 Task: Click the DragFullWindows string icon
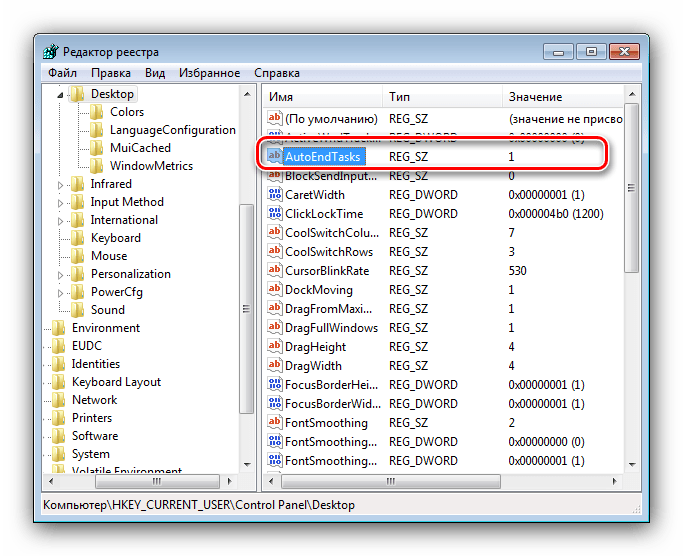pyautogui.click(x=274, y=327)
